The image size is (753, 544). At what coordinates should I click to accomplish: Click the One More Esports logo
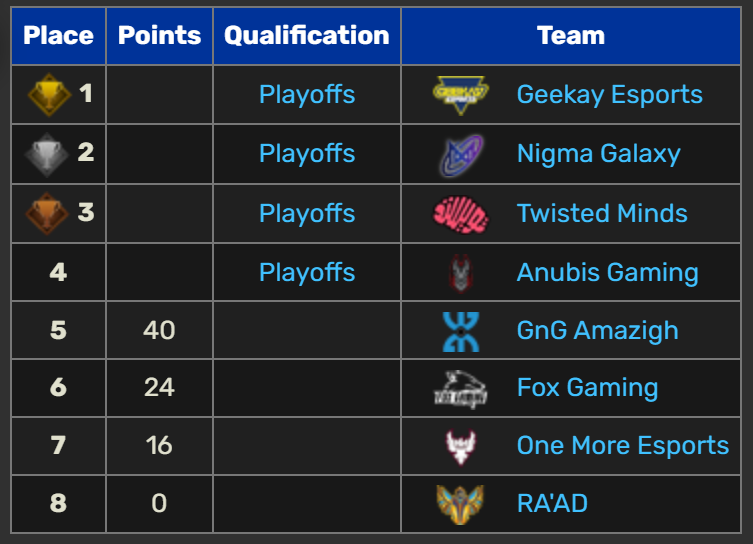pyautogui.click(x=461, y=447)
